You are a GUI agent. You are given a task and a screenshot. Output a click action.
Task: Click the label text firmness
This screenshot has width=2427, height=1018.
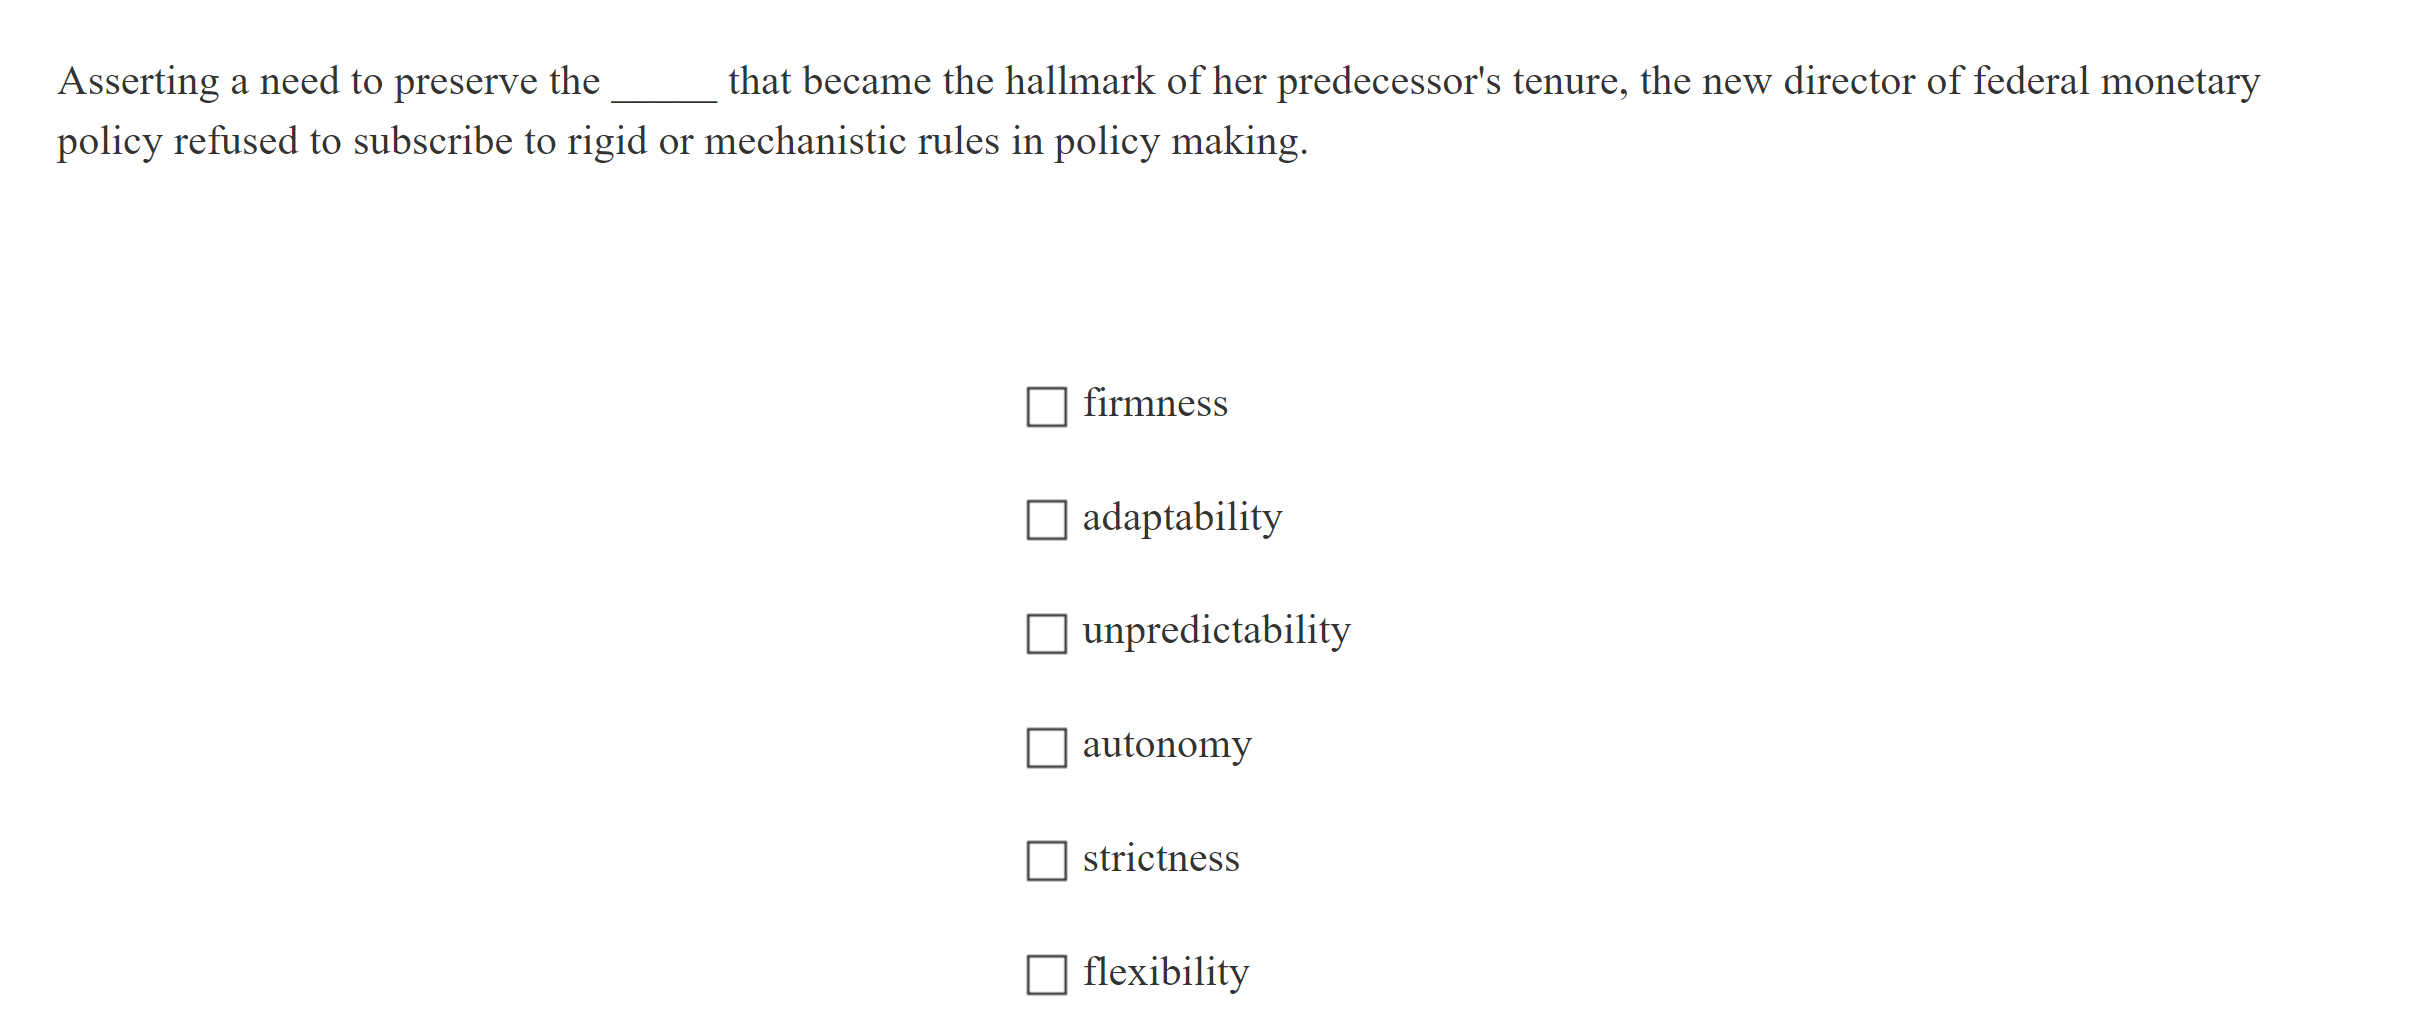(x=1155, y=404)
